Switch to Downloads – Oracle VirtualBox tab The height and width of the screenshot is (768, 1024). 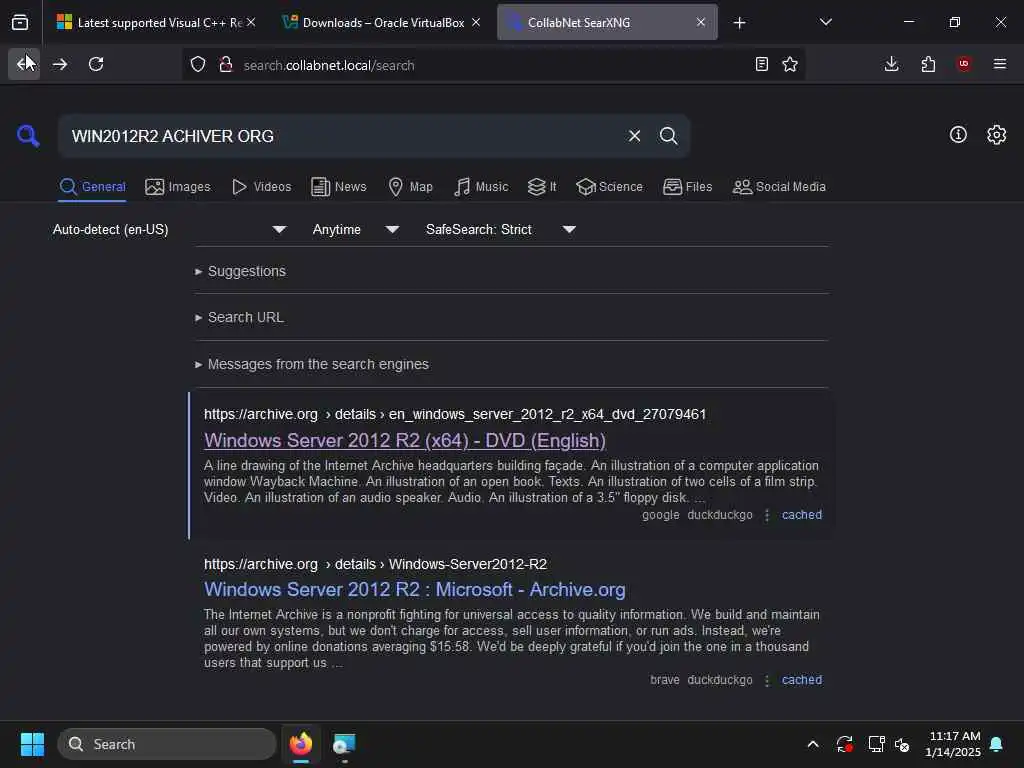coord(383,23)
